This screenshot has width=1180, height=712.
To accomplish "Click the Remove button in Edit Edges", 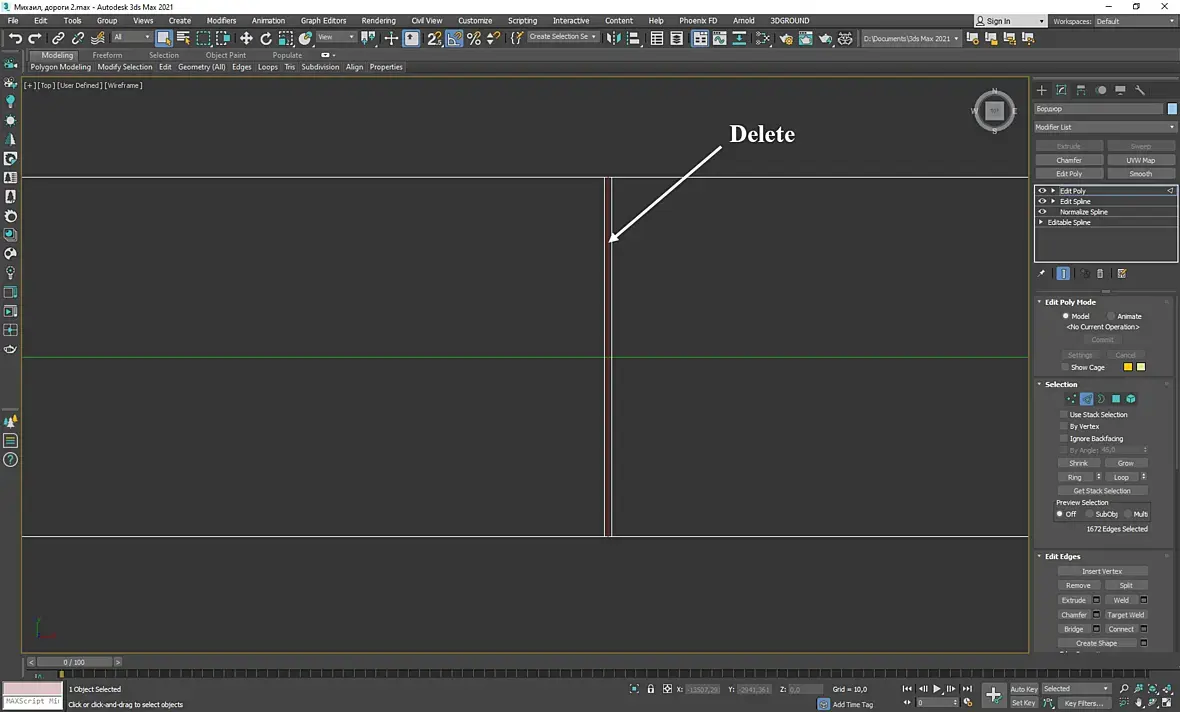I will (x=1078, y=586).
